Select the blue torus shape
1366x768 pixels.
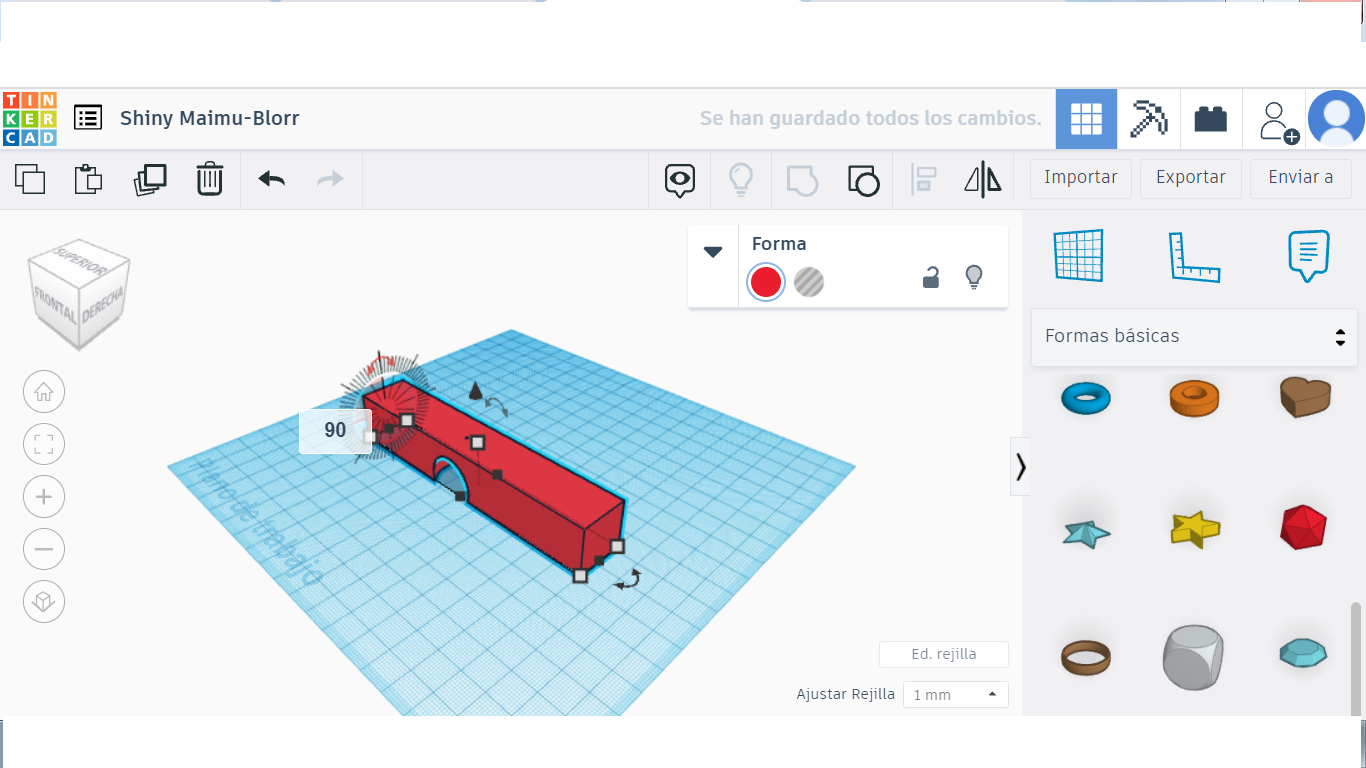[1086, 398]
